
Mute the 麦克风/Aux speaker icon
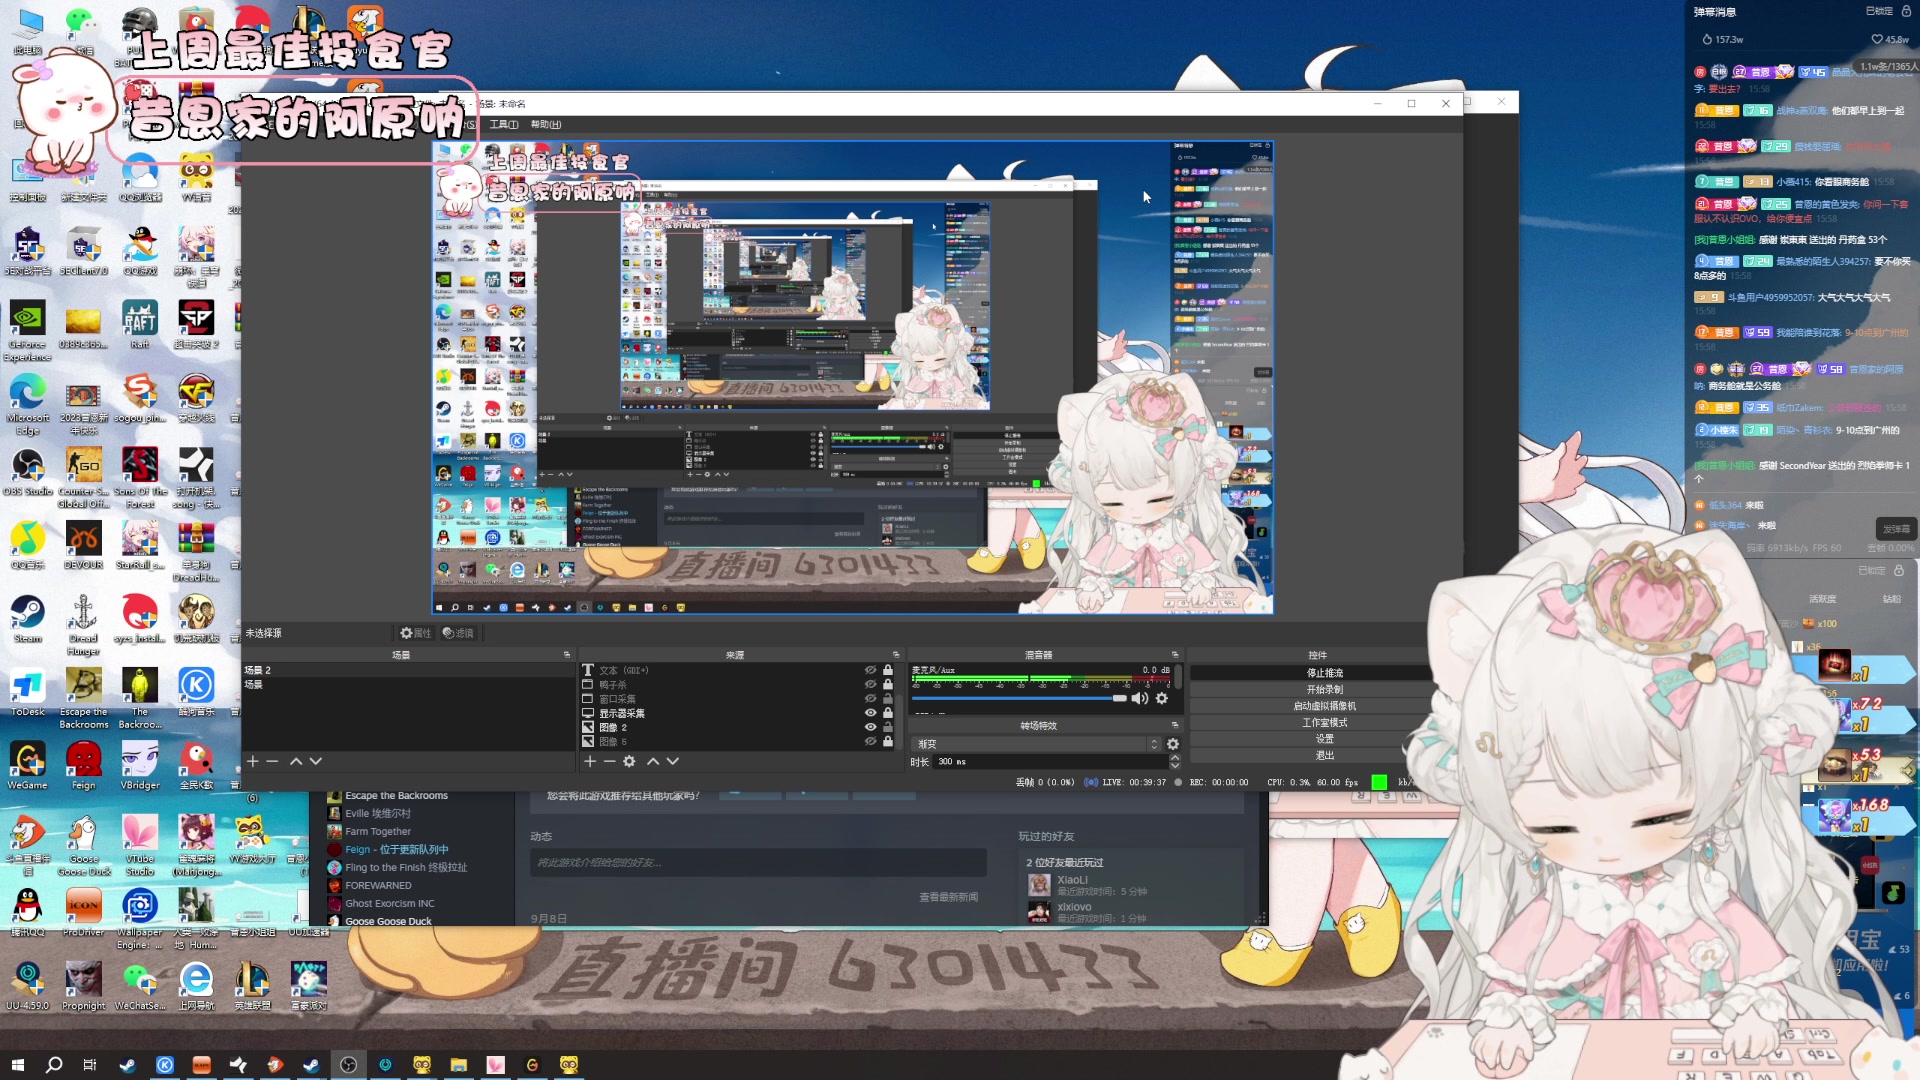(1139, 699)
